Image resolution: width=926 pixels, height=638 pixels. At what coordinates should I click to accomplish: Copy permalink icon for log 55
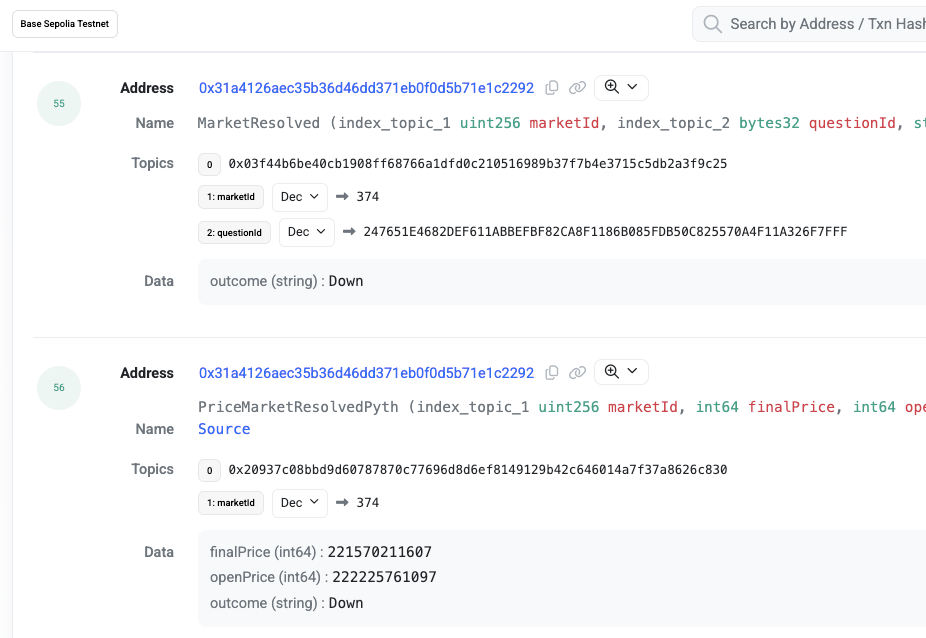(577, 87)
